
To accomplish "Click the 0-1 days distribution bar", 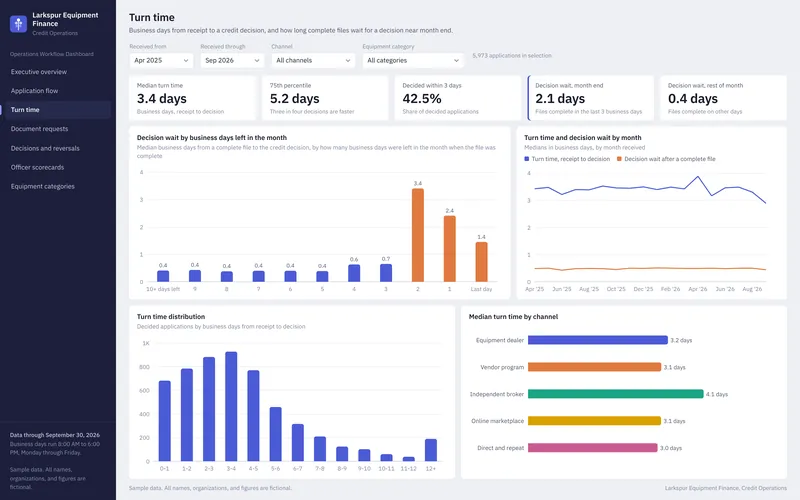I will click(x=164, y=421).
